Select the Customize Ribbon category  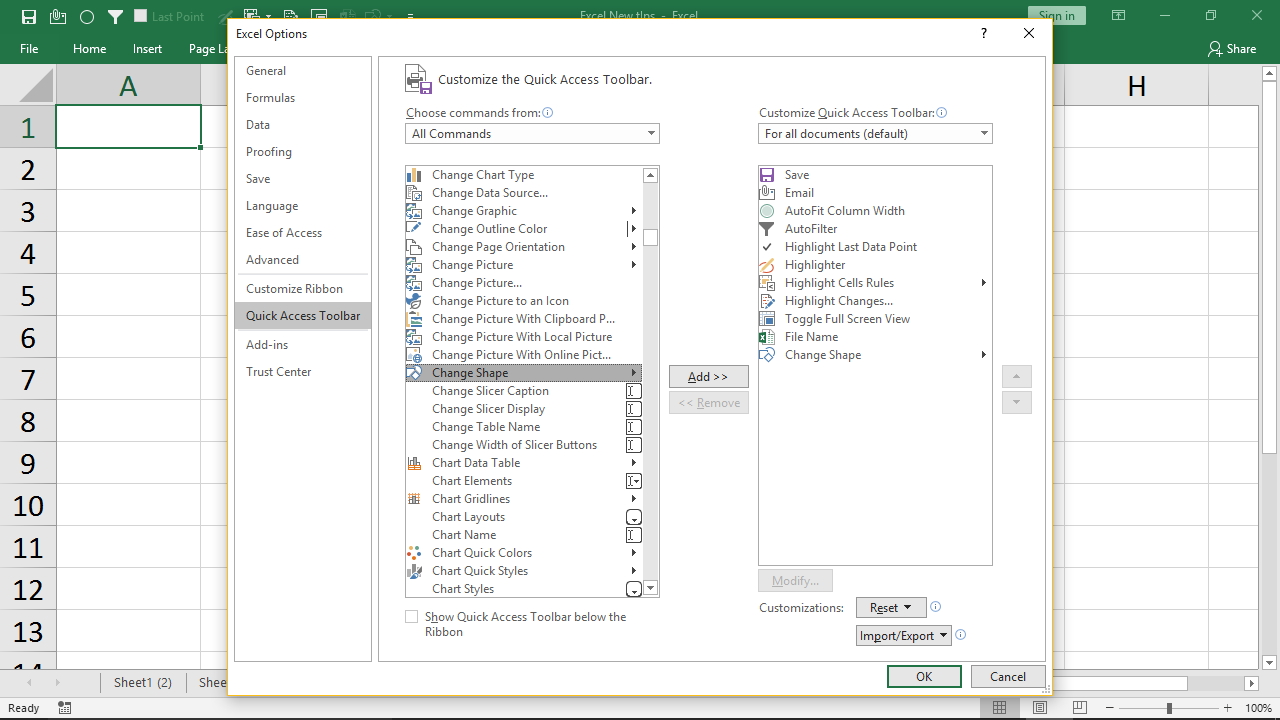point(303,289)
